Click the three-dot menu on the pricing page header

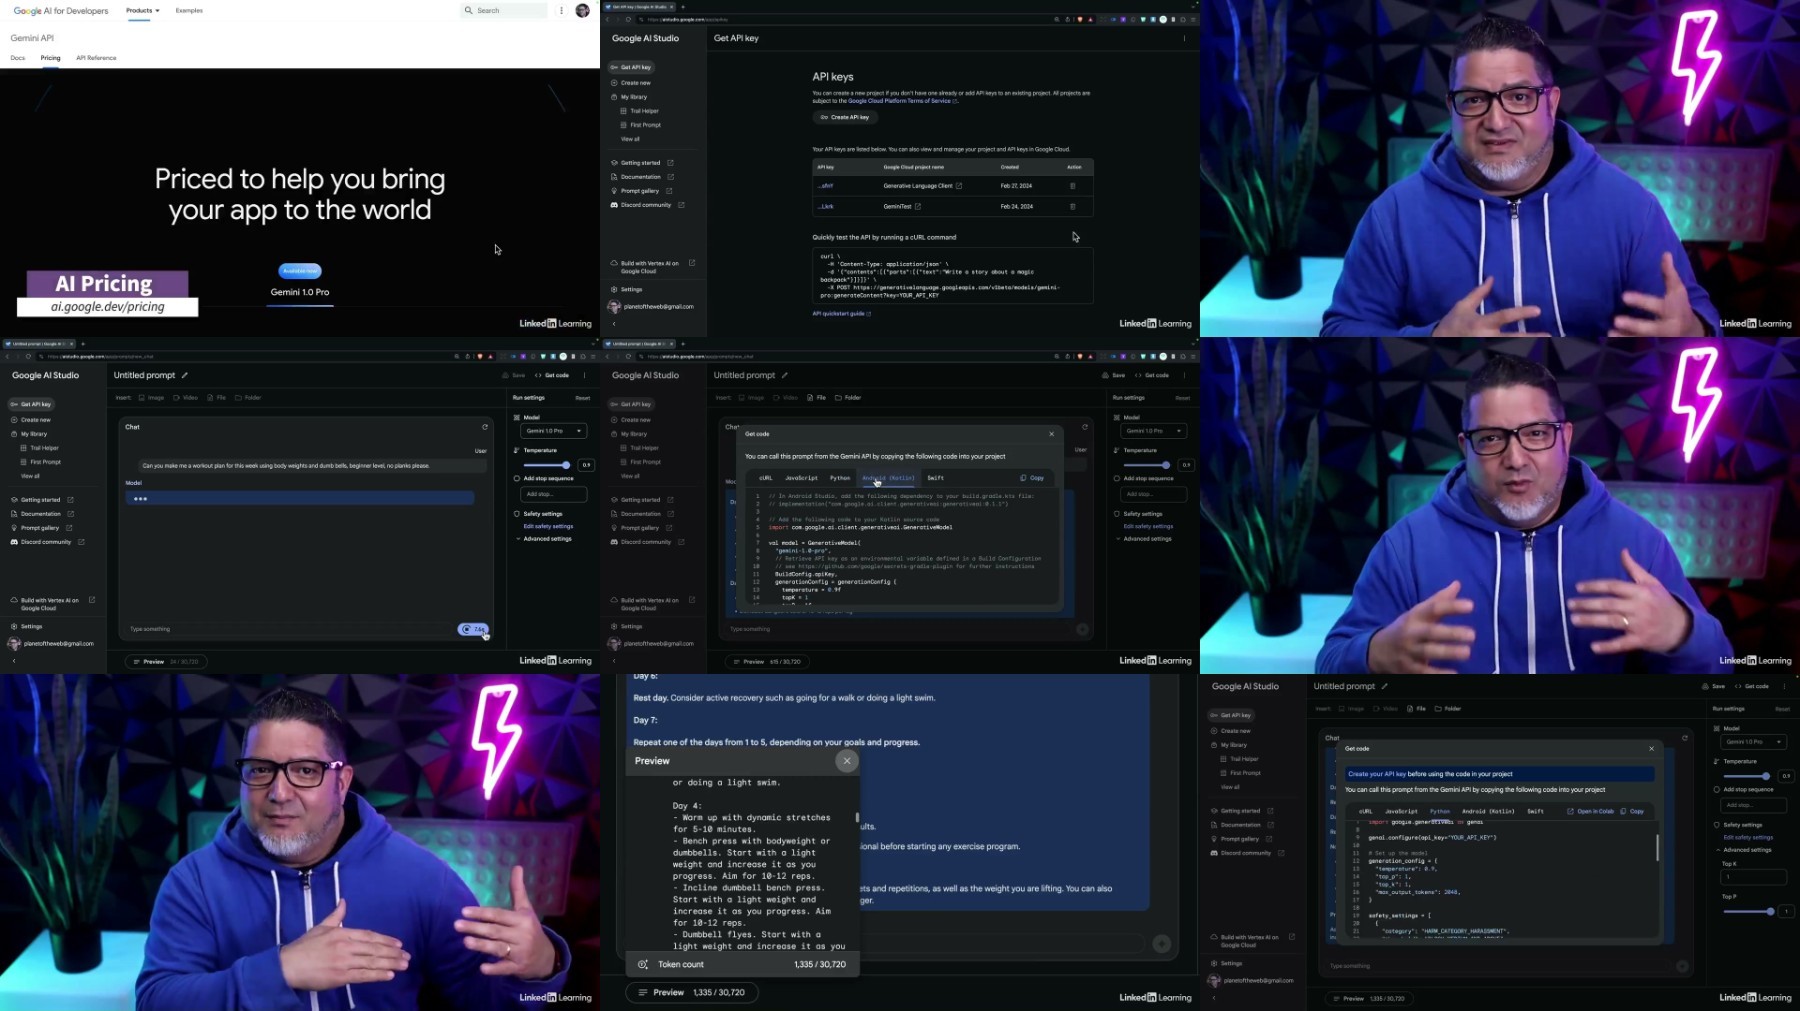562,10
